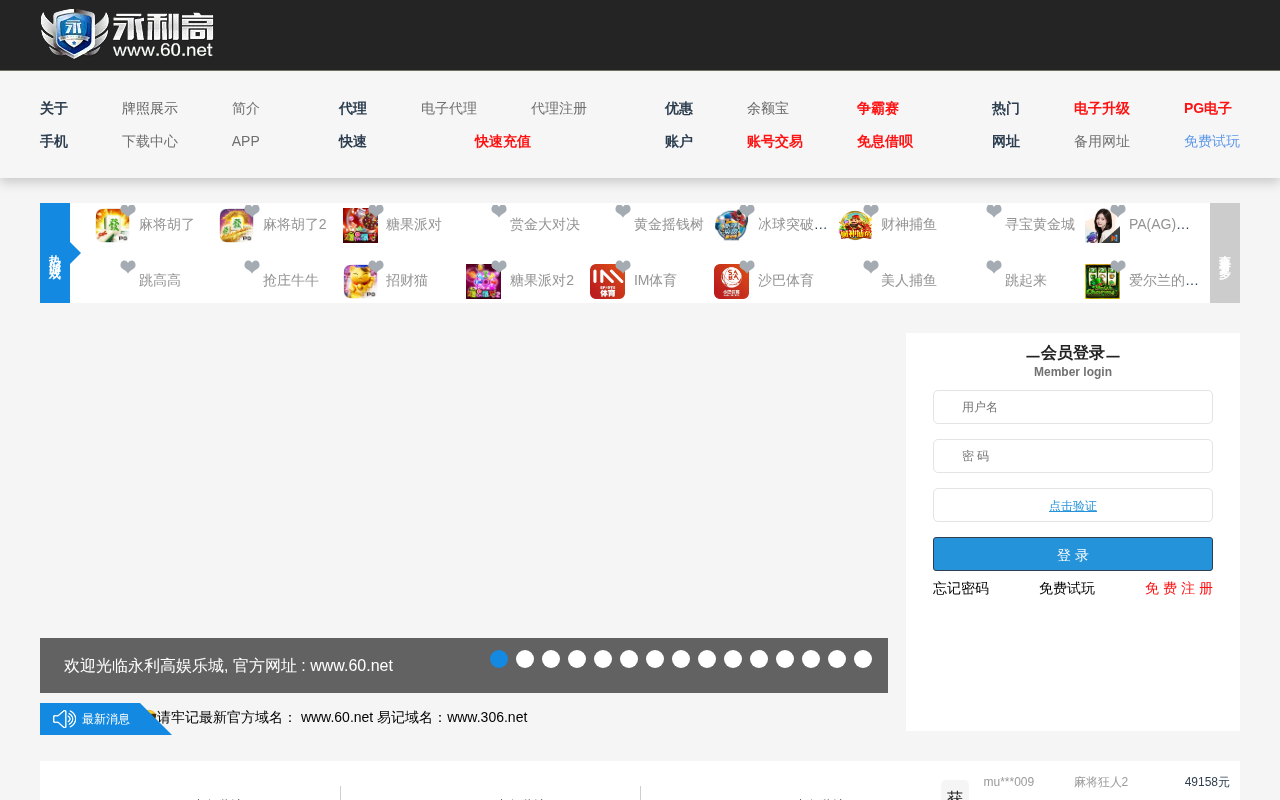This screenshot has width=1280, height=800.
Task: Click the red 快速充值 link
Action: coord(503,142)
